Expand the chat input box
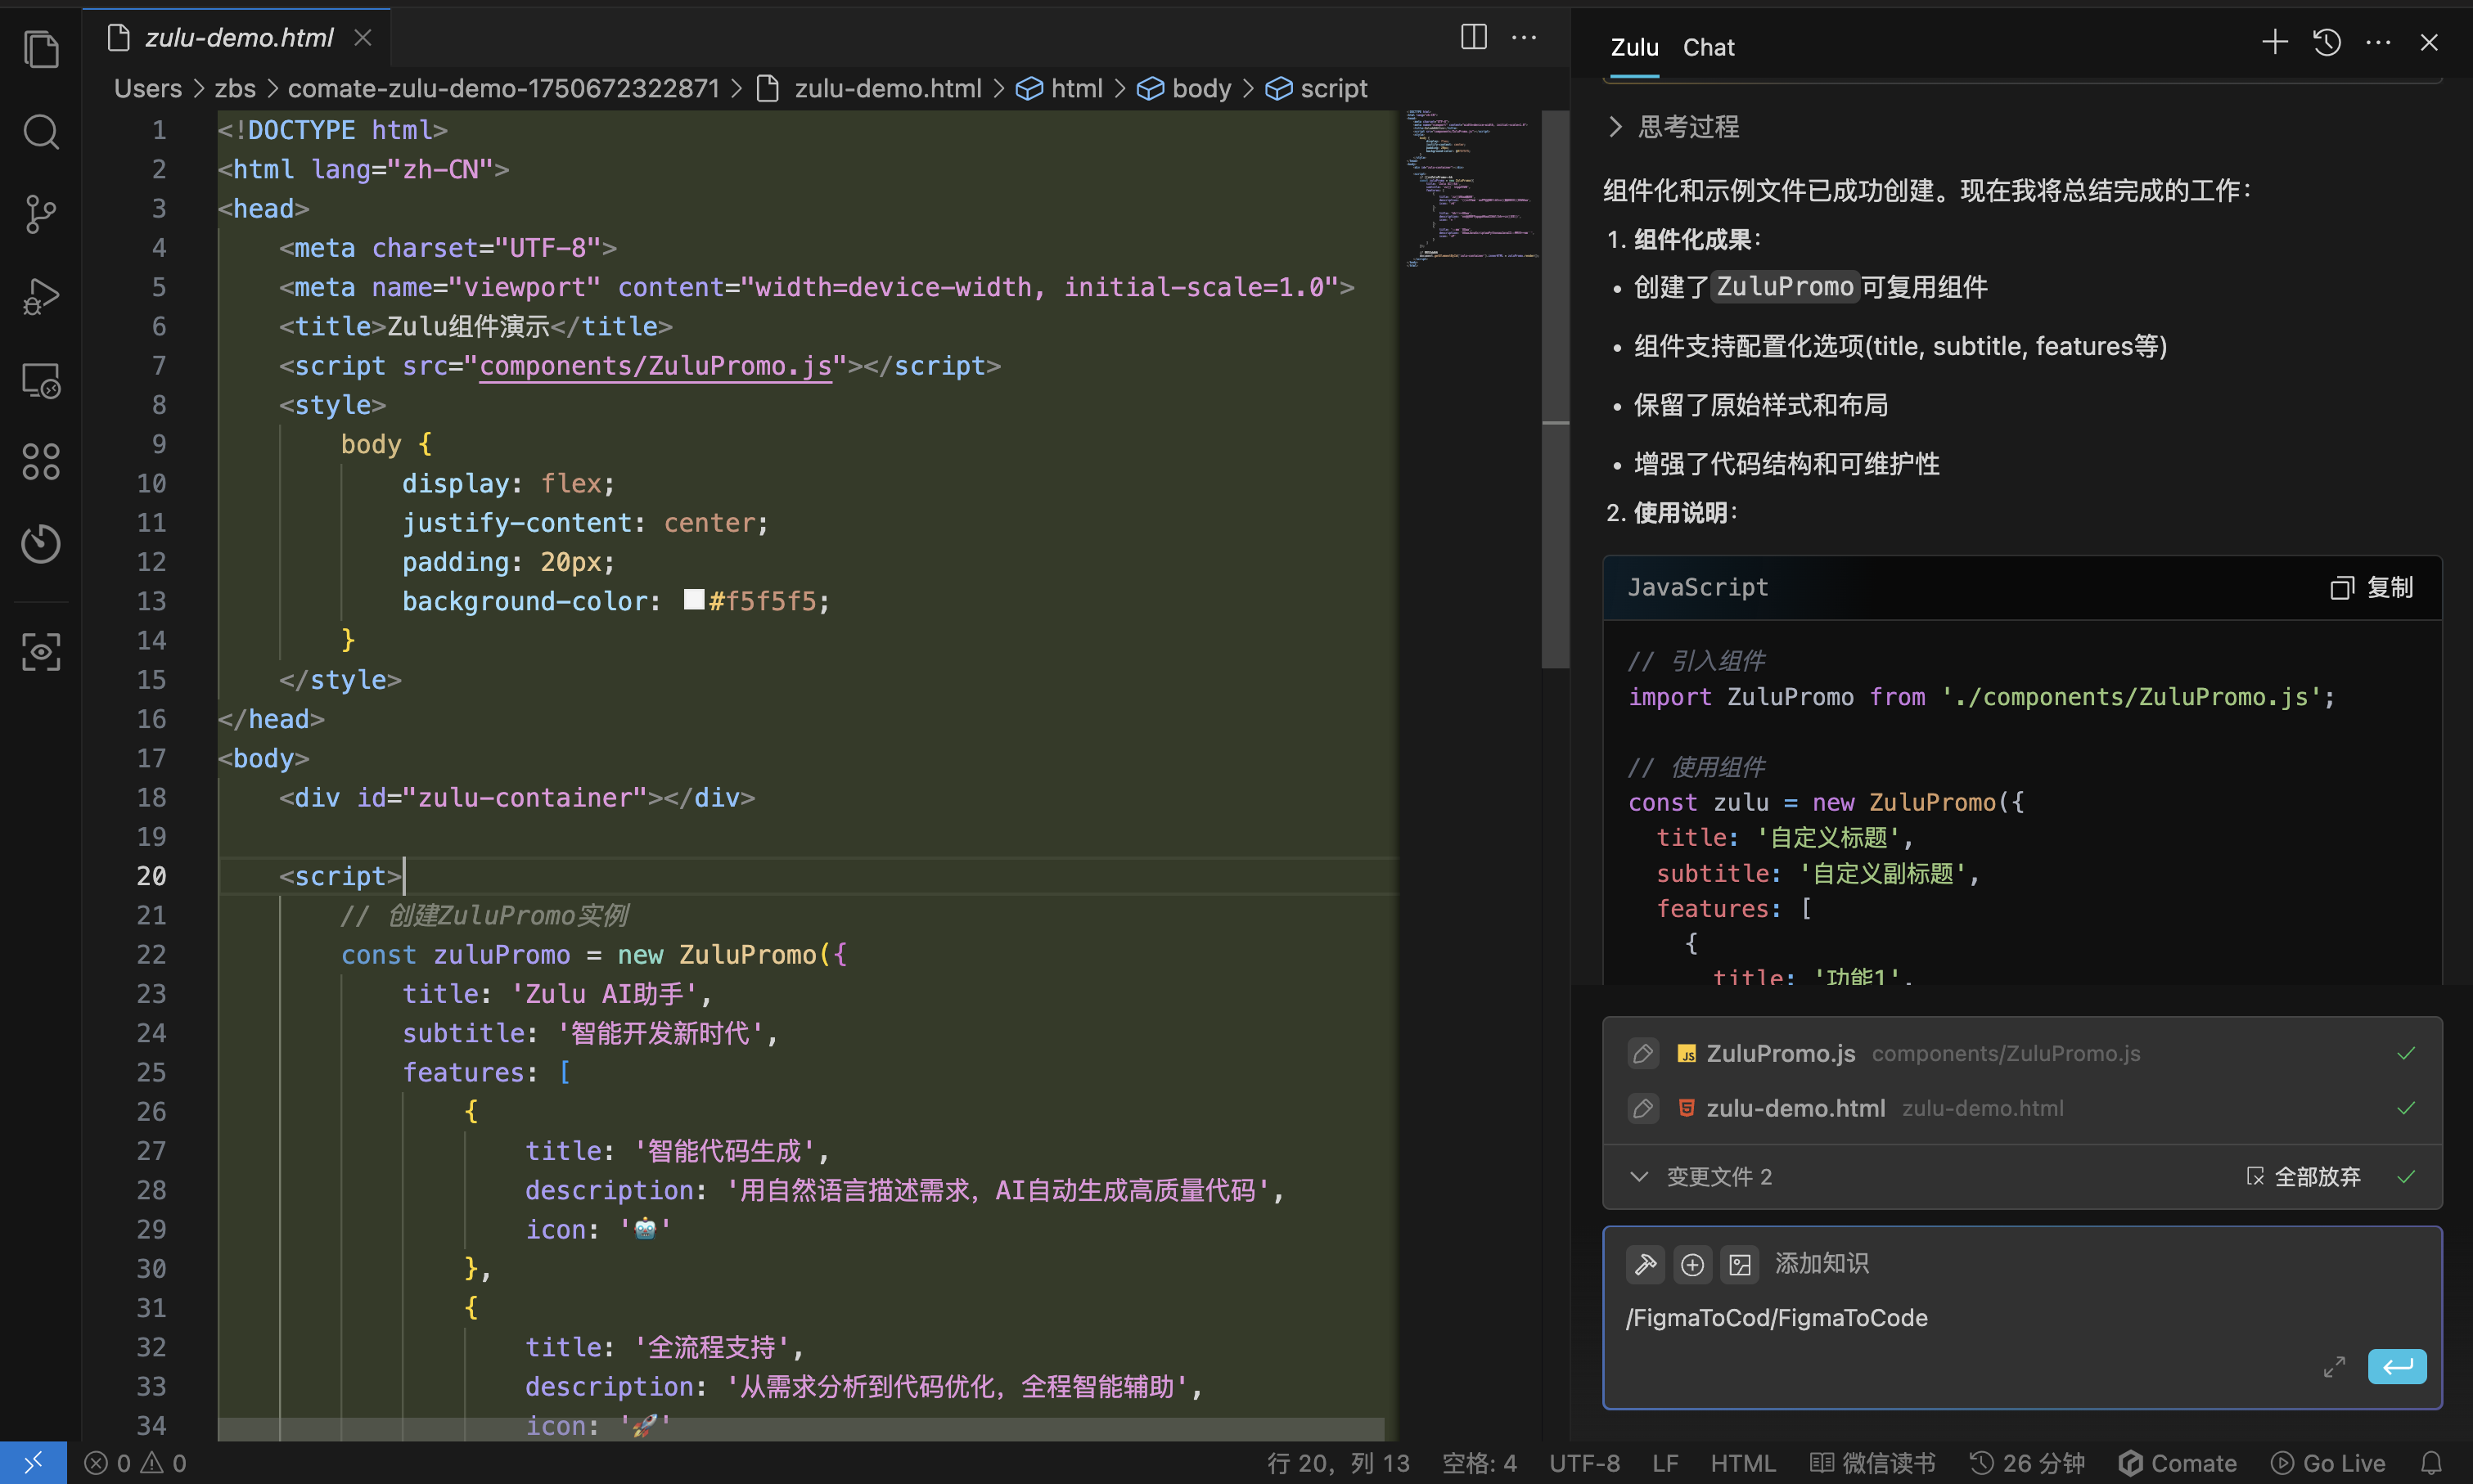The height and width of the screenshot is (1484, 2473). [2334, 1367]
